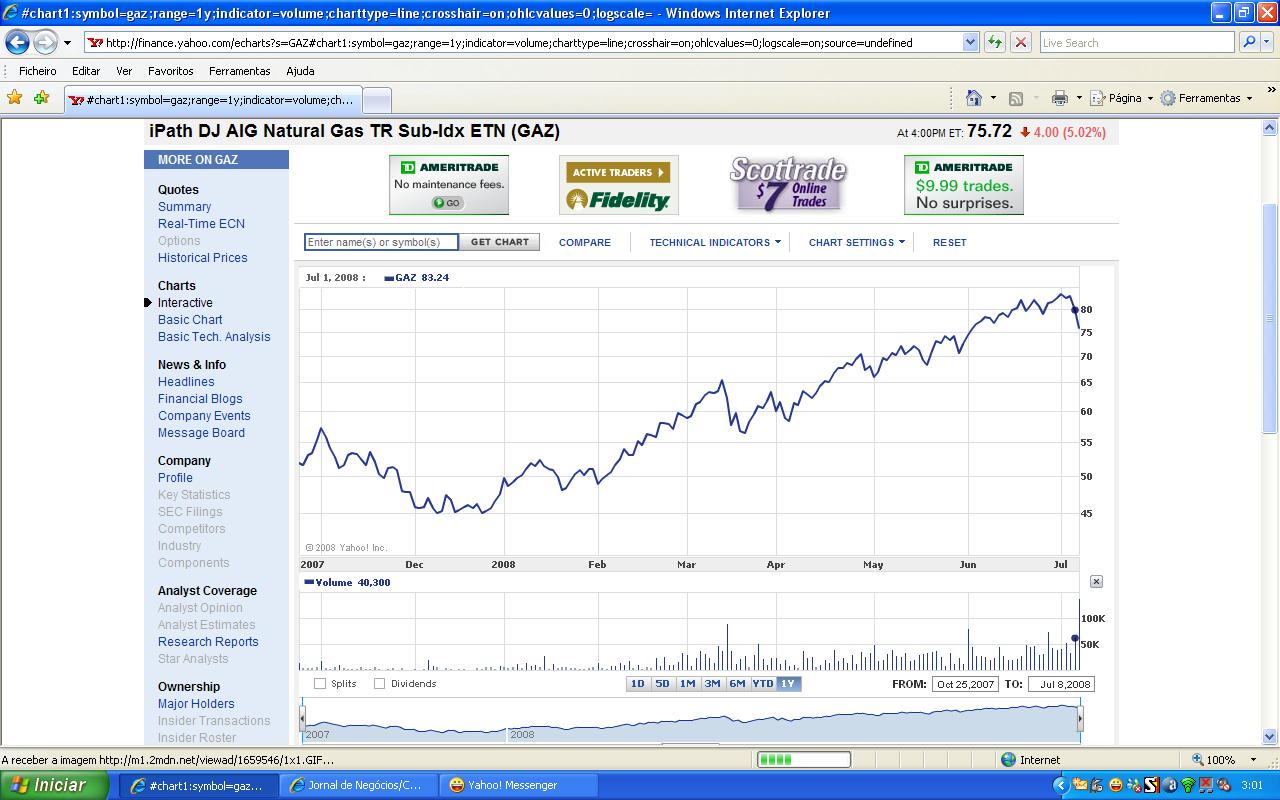Open the Chart Settings dropdown
This screenshot has height=800, width=1280.
(857, 242)
